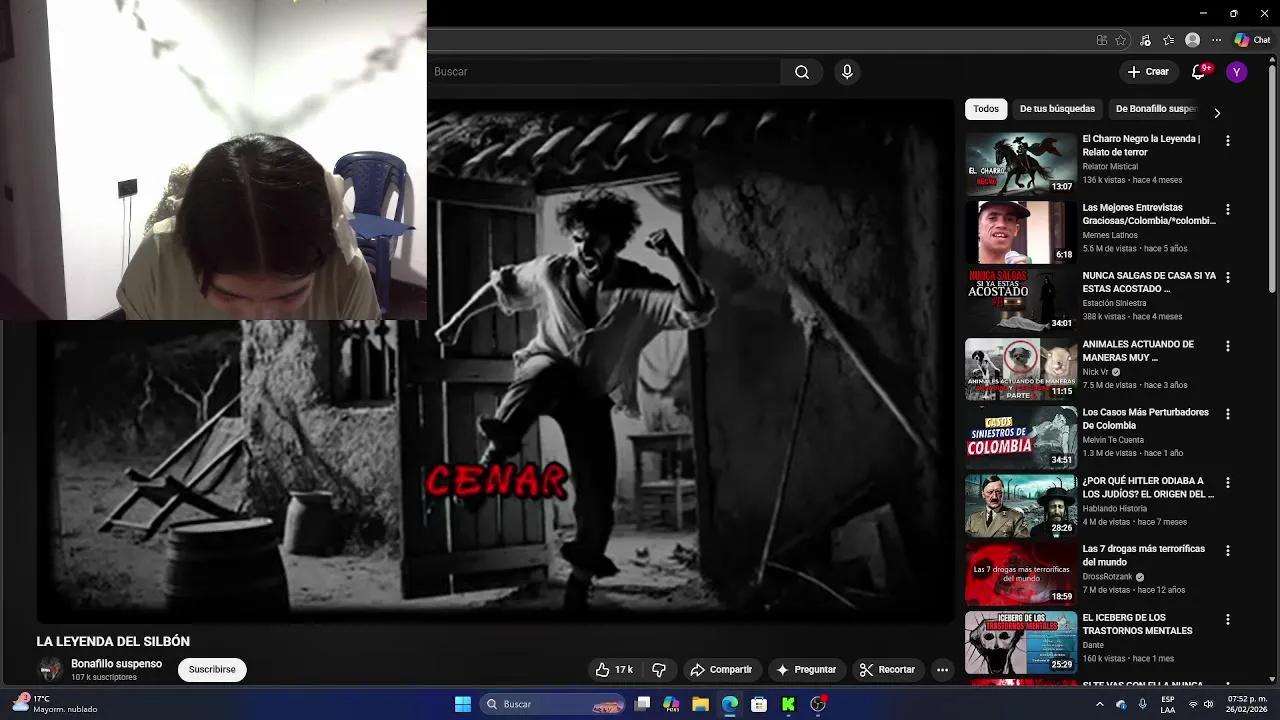Click the Compartir share button
This screenshot has width=1280, height=720.
(x=721, y=670)
